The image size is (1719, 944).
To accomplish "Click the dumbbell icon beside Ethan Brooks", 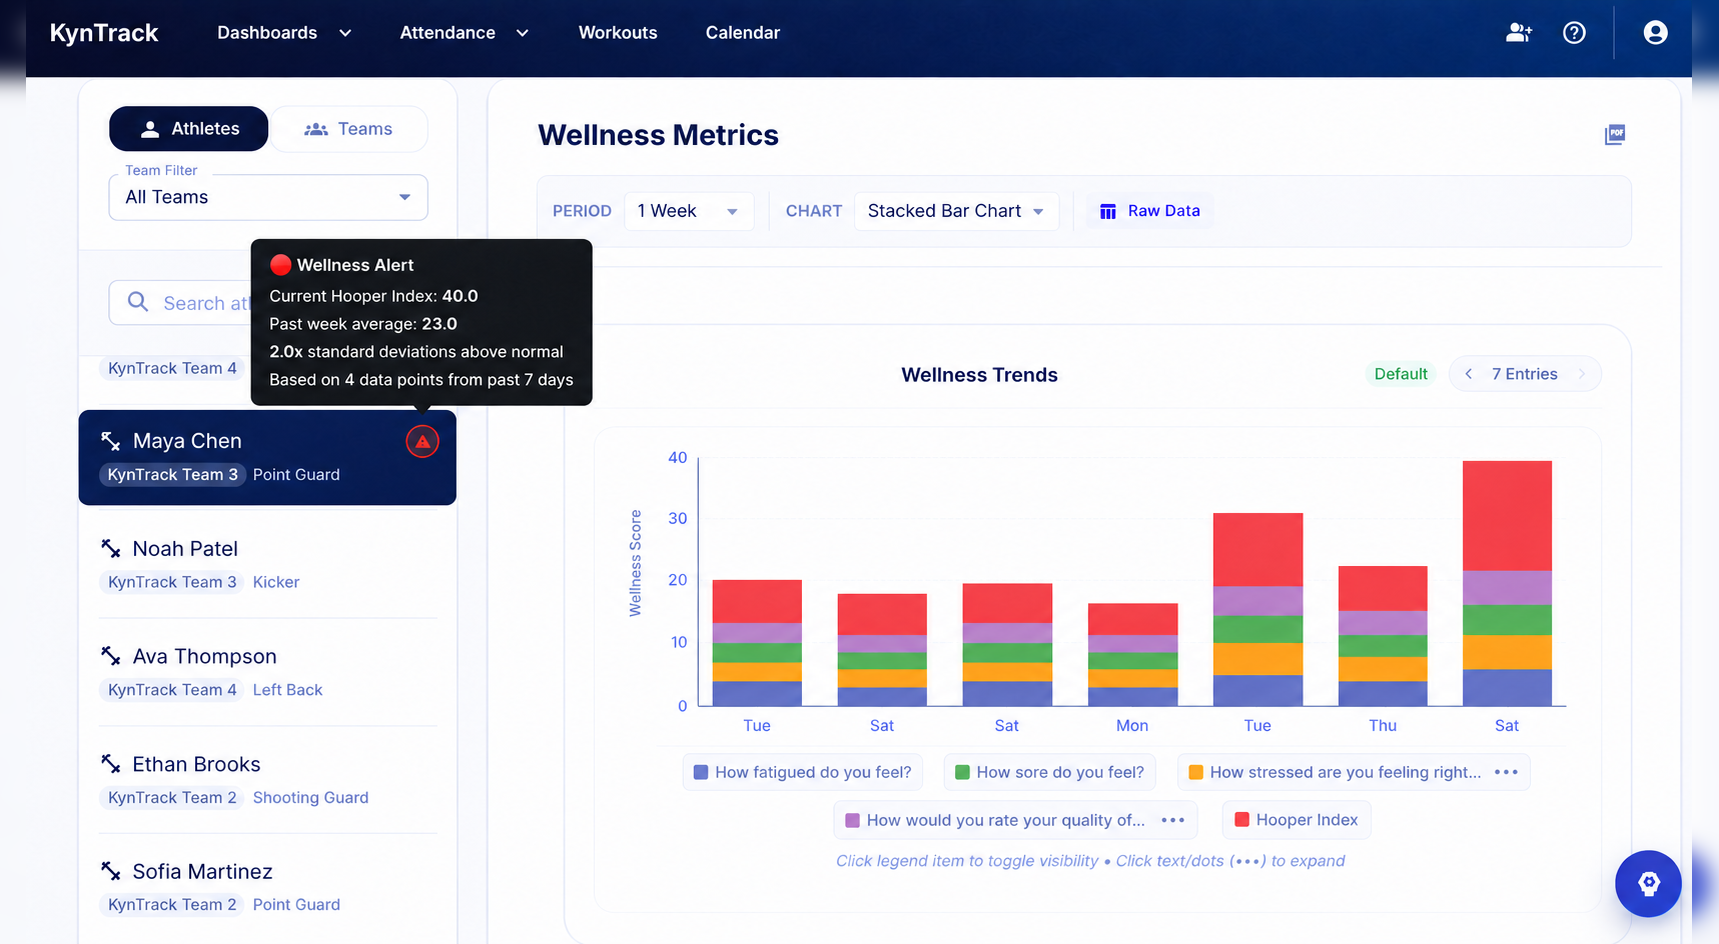I will (x=111, y=764).
